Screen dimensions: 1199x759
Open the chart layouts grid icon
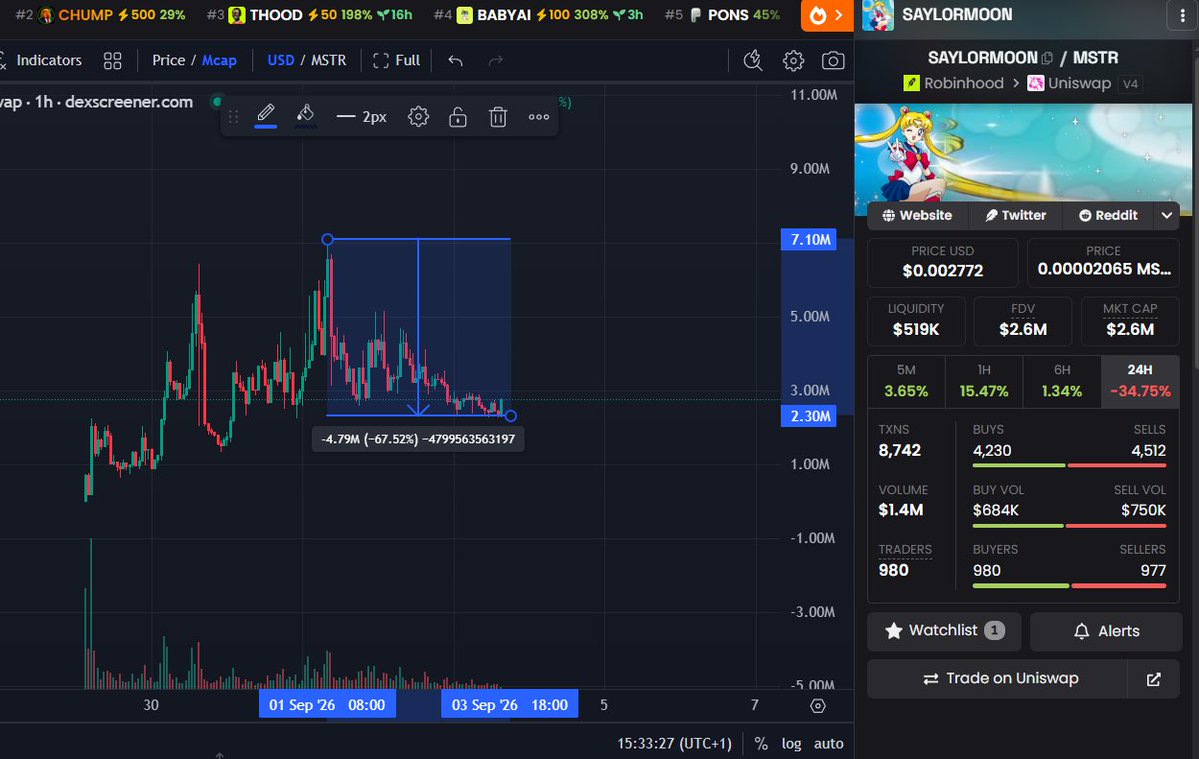(112, 60)
